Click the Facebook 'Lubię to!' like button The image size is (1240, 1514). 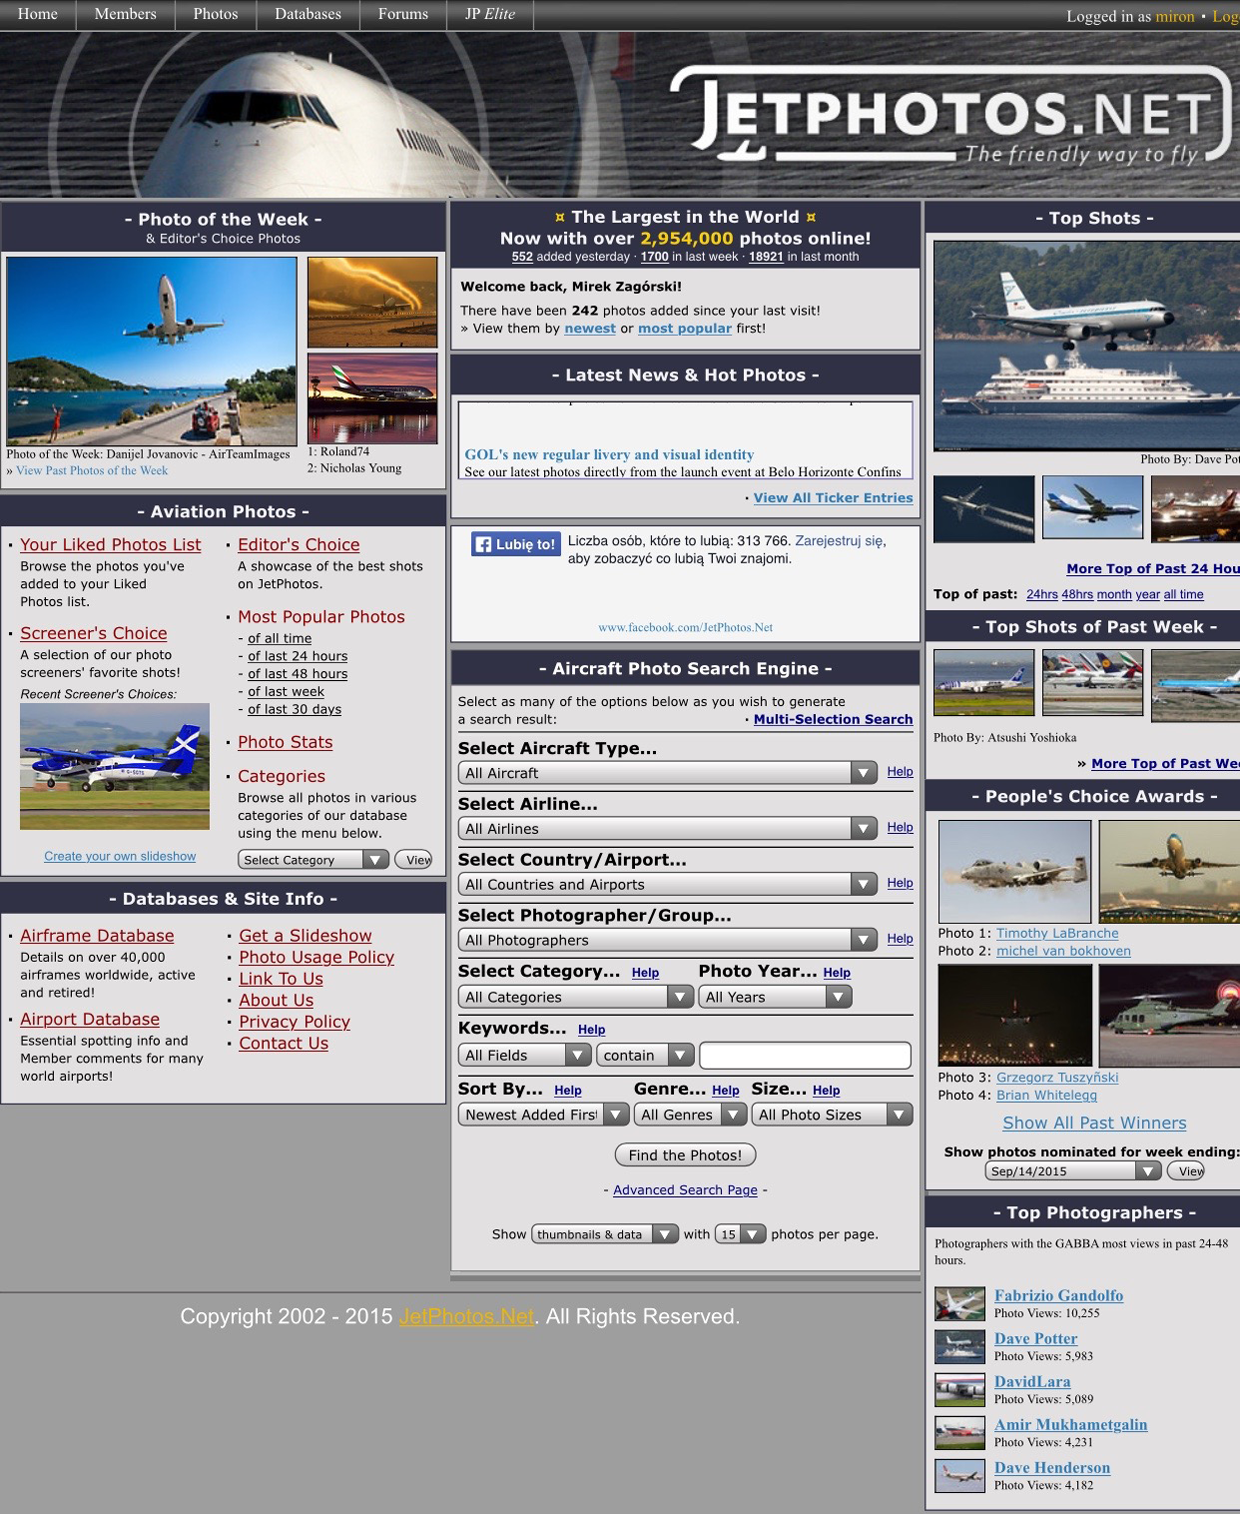[516, 544]
